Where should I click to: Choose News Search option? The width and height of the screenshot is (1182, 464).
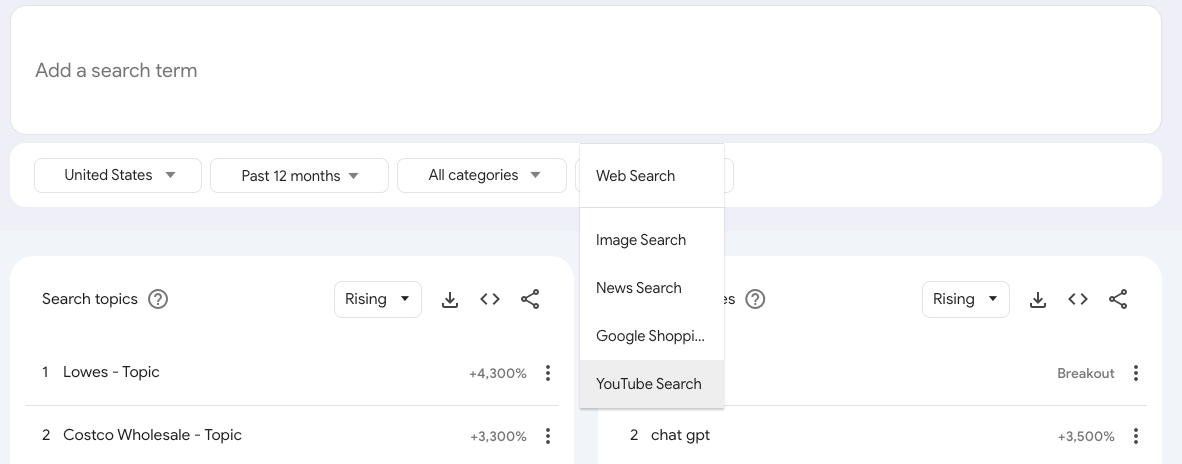point(652,288)
